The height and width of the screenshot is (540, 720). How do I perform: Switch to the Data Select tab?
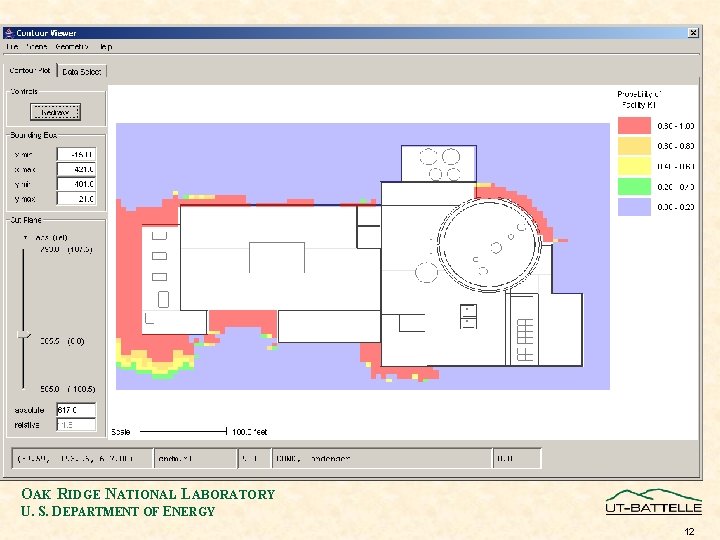click(x=82, y=71)
